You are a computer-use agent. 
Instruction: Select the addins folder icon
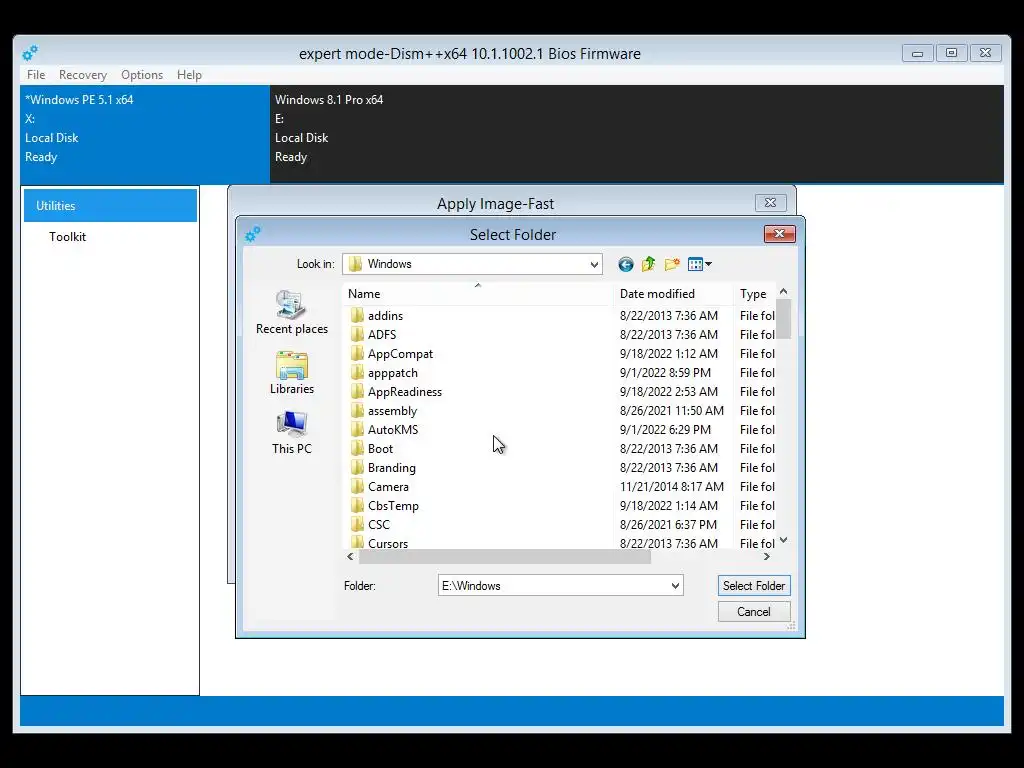357,315
